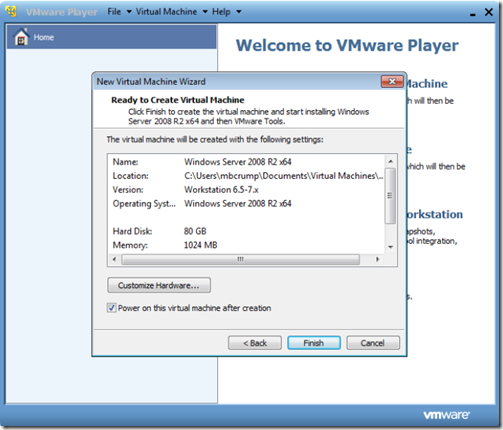Click the Location path C:\Users\mbcrump\Documents
This screenshot has height=430, width=503.
click(x=284, y=176)
